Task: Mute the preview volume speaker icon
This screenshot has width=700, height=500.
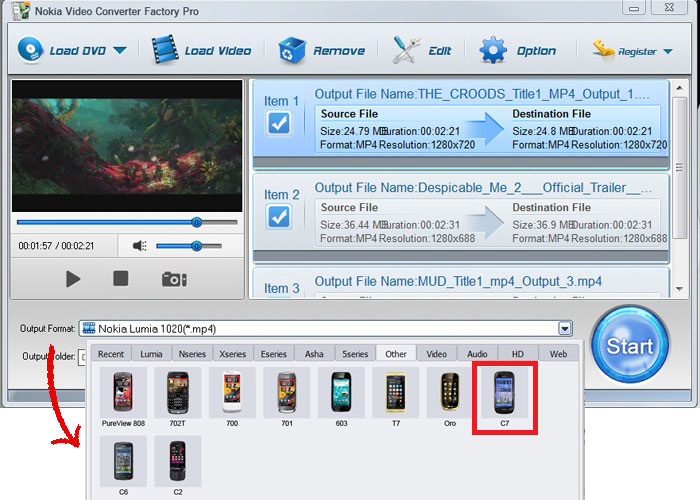Action: (x=140, y=246)
